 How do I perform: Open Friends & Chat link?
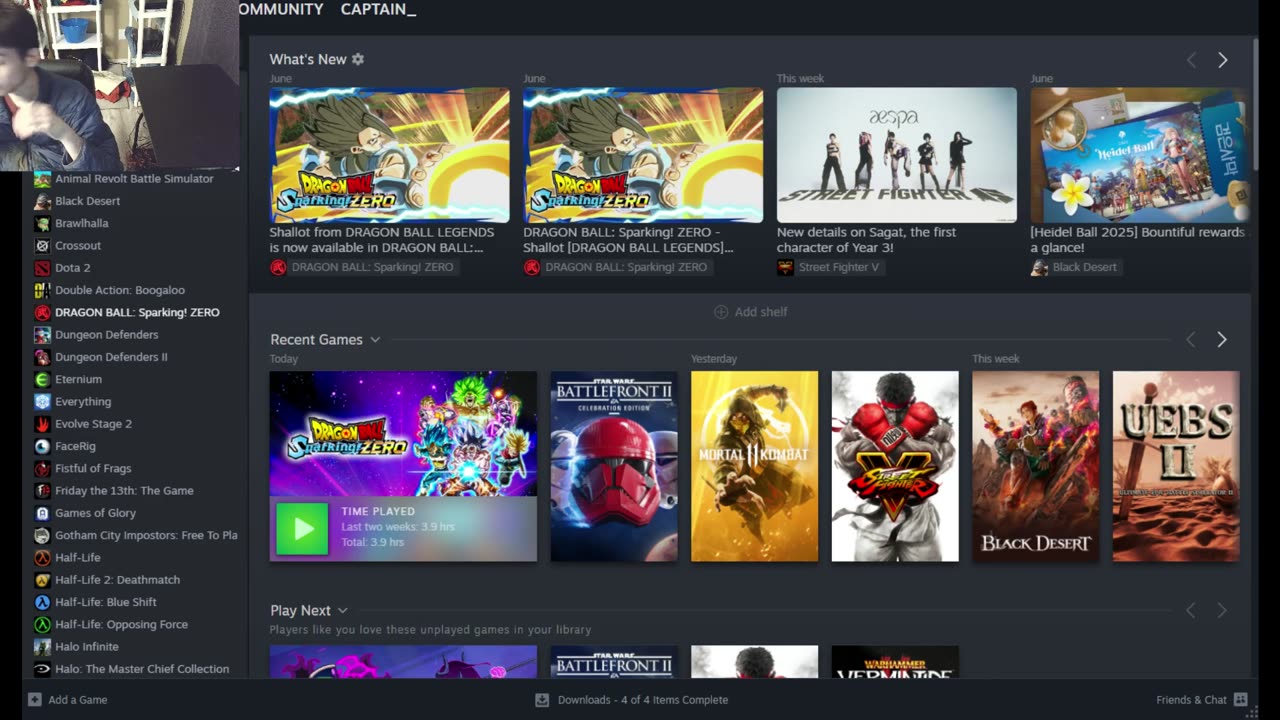(1191, 700)
